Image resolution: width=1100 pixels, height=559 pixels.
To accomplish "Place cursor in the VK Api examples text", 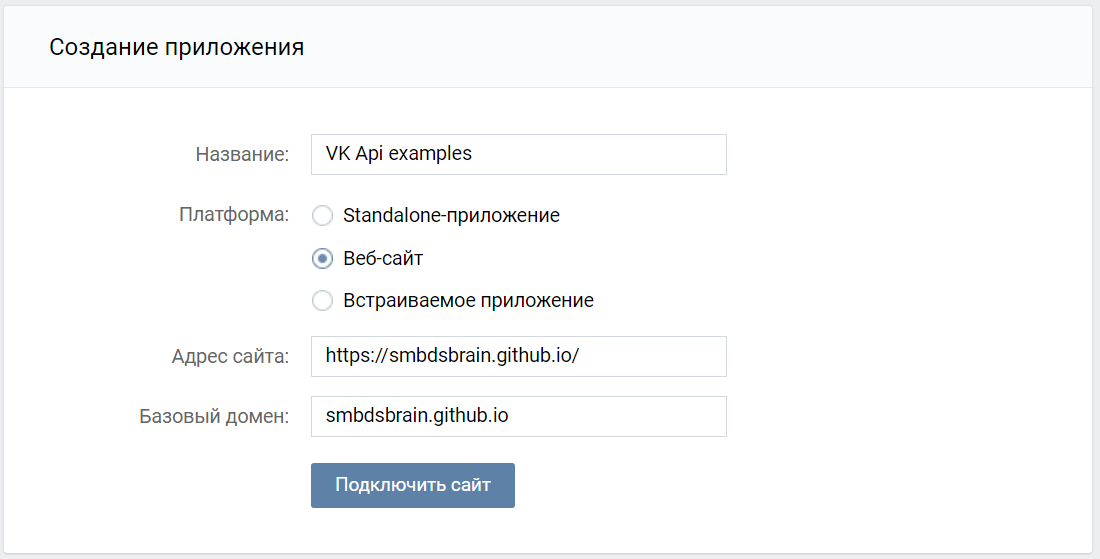I will 399,154.
